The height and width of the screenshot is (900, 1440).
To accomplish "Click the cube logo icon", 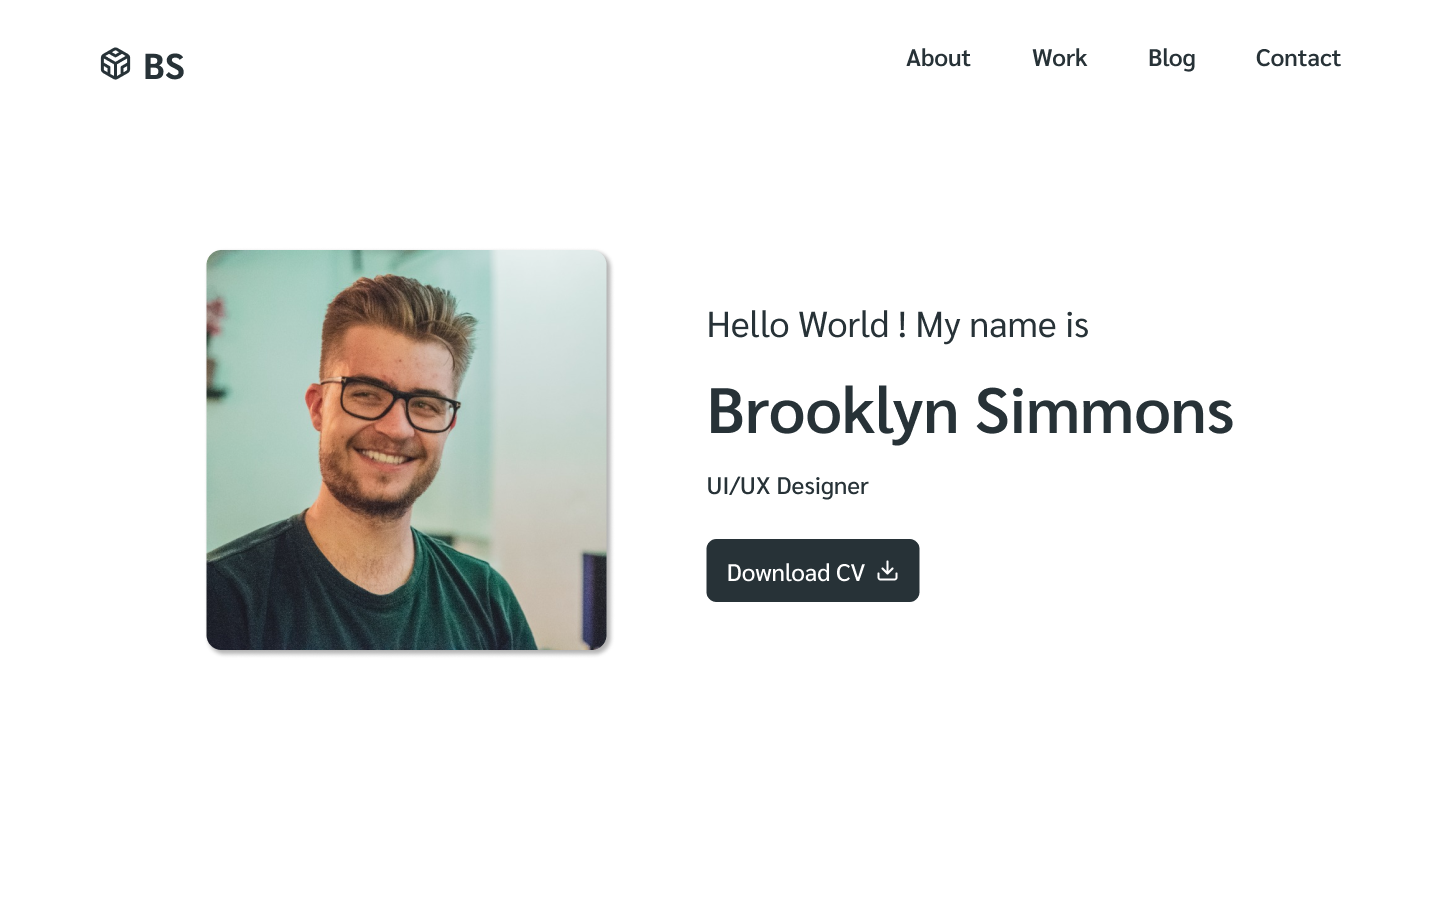I will pyautogui.click(x=115, y=64).
